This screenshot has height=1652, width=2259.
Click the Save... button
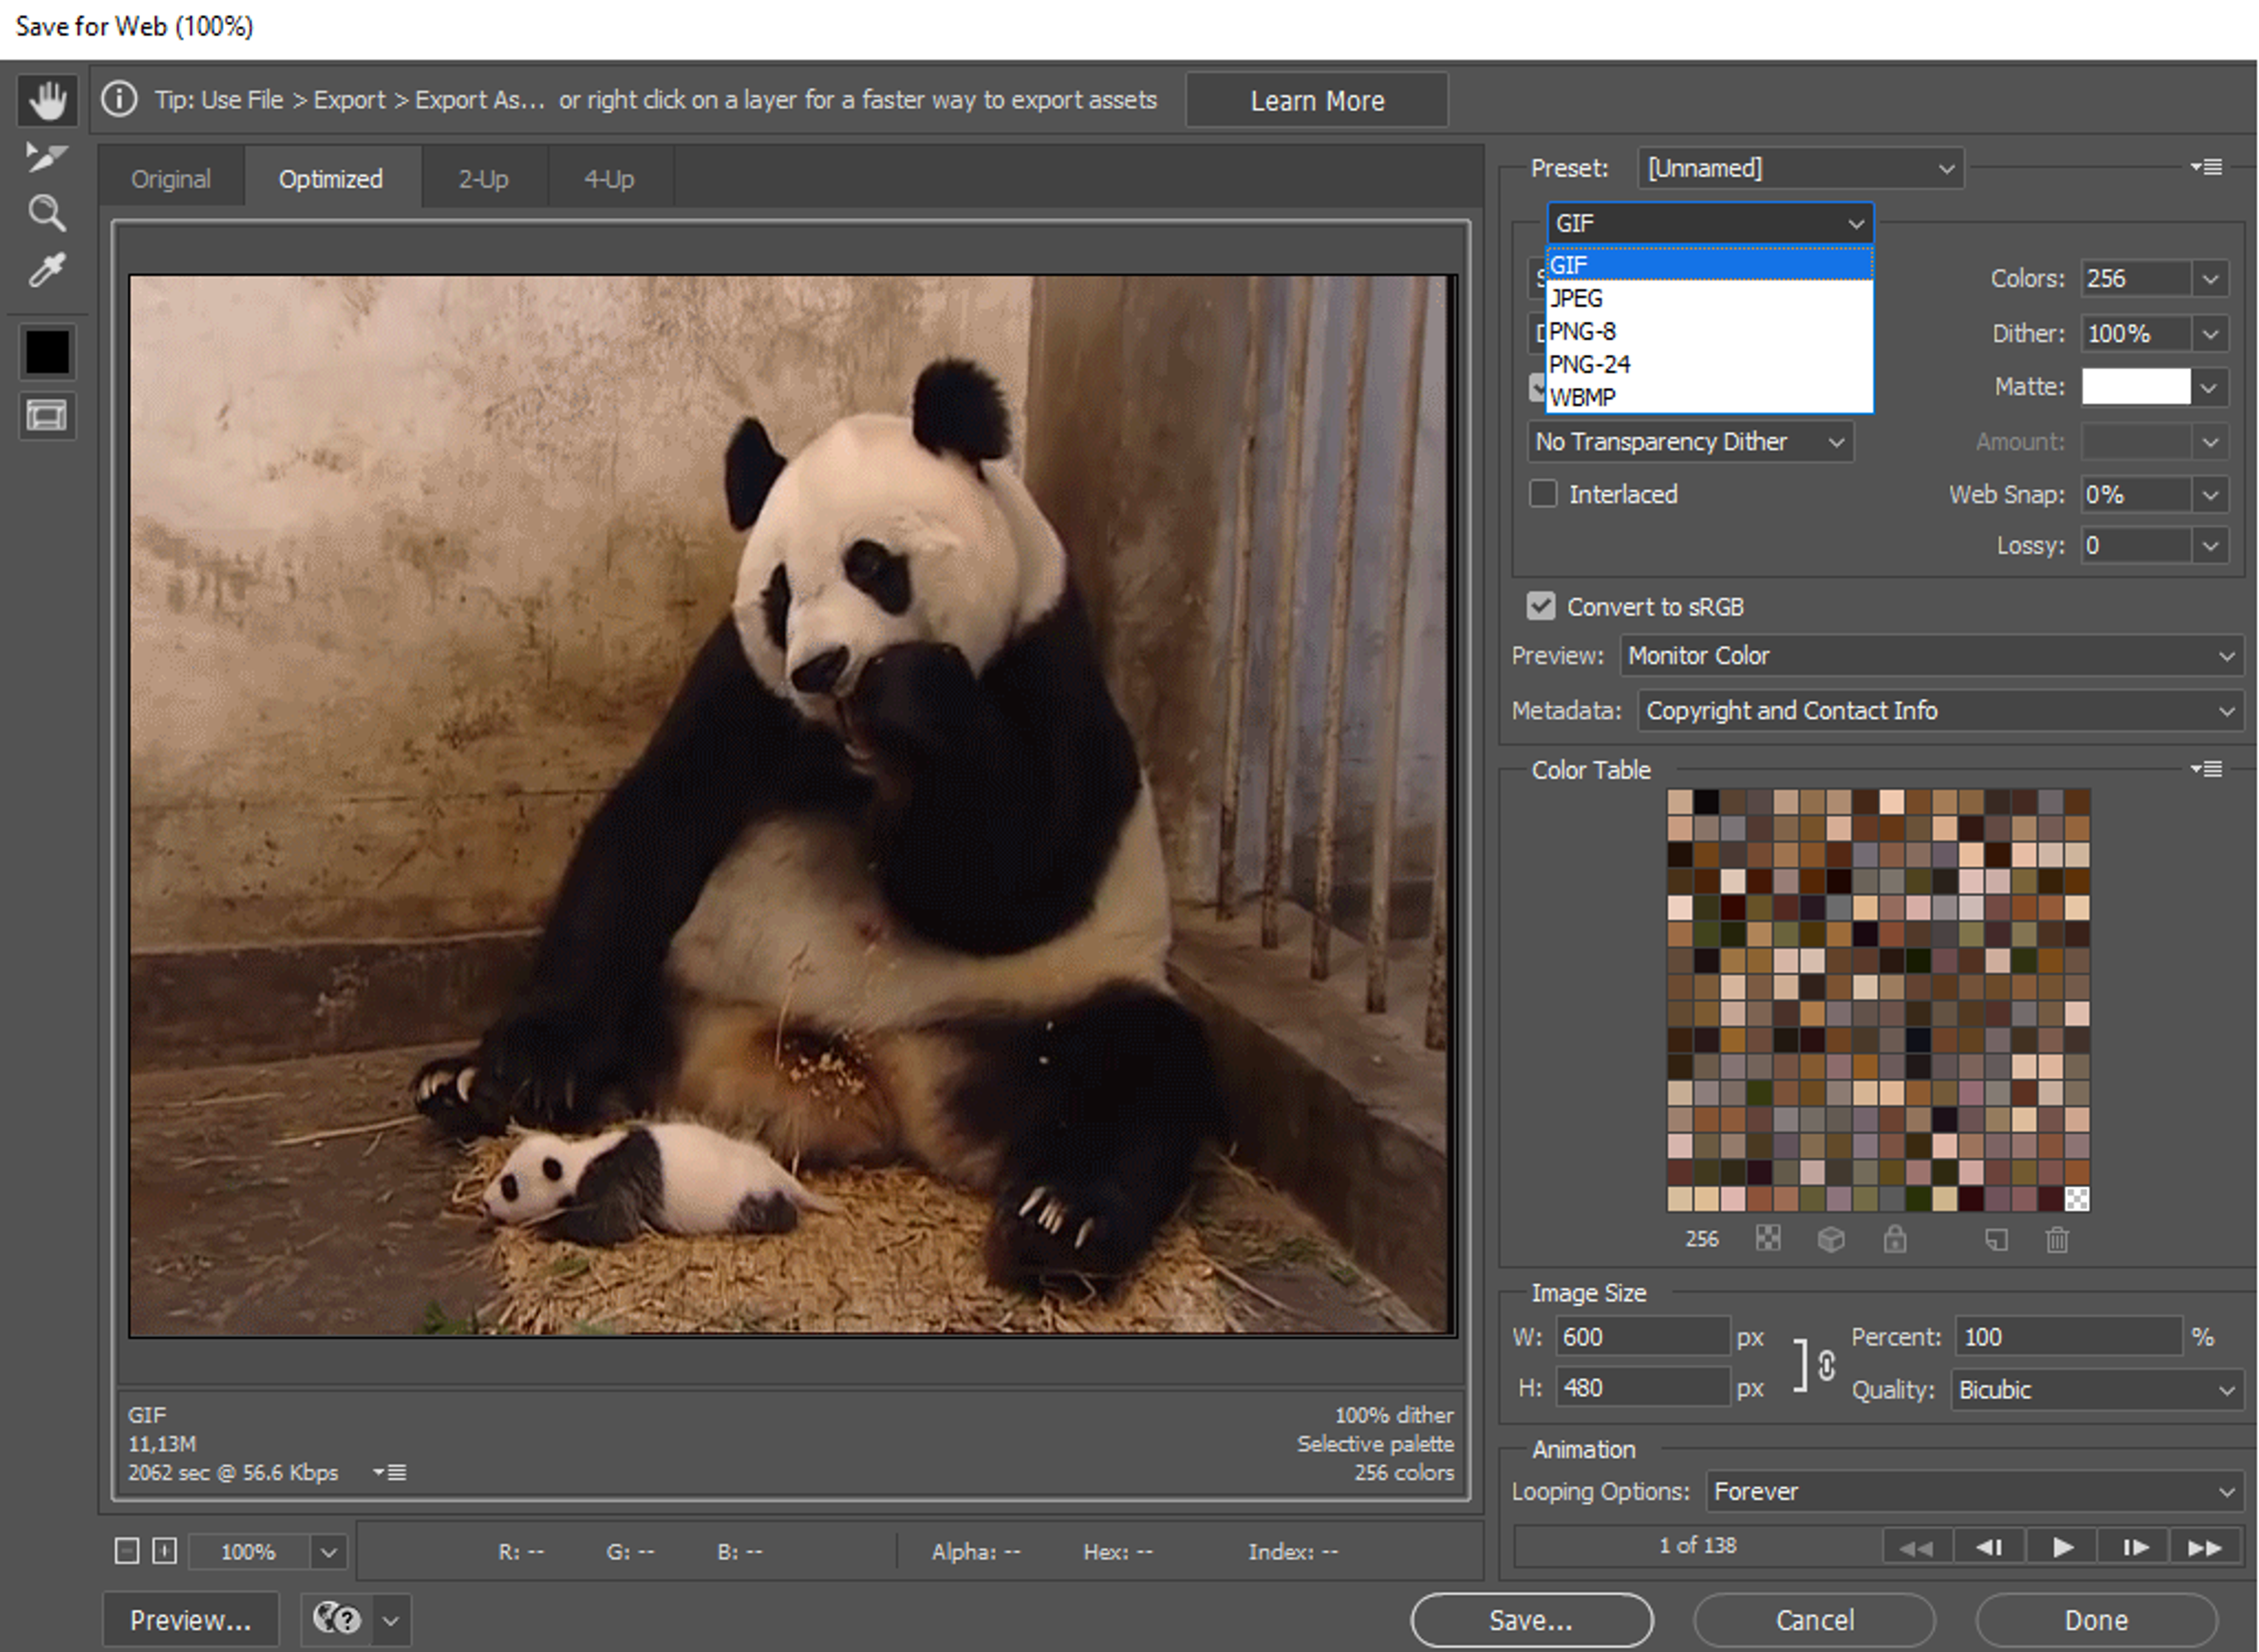pos(1530,1620)
